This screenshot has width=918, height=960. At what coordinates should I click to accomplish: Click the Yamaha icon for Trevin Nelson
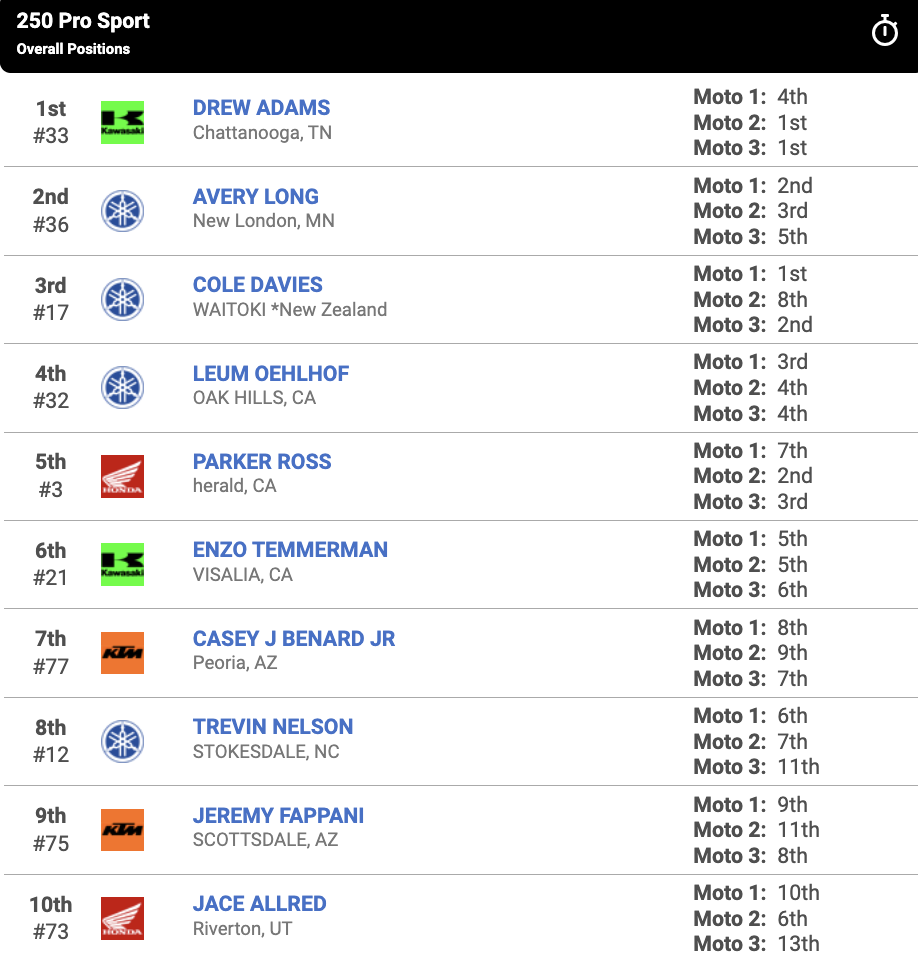pos(121,741)
